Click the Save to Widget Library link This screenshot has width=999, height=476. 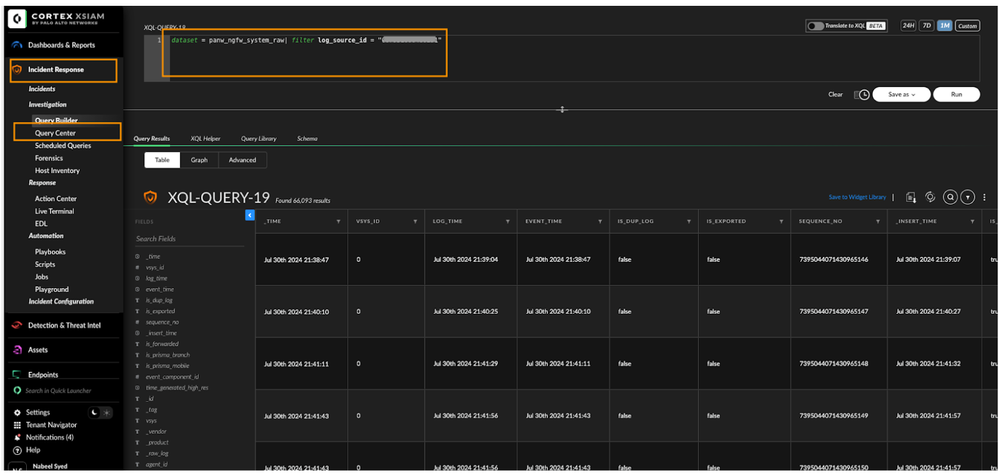pos(857,197)
